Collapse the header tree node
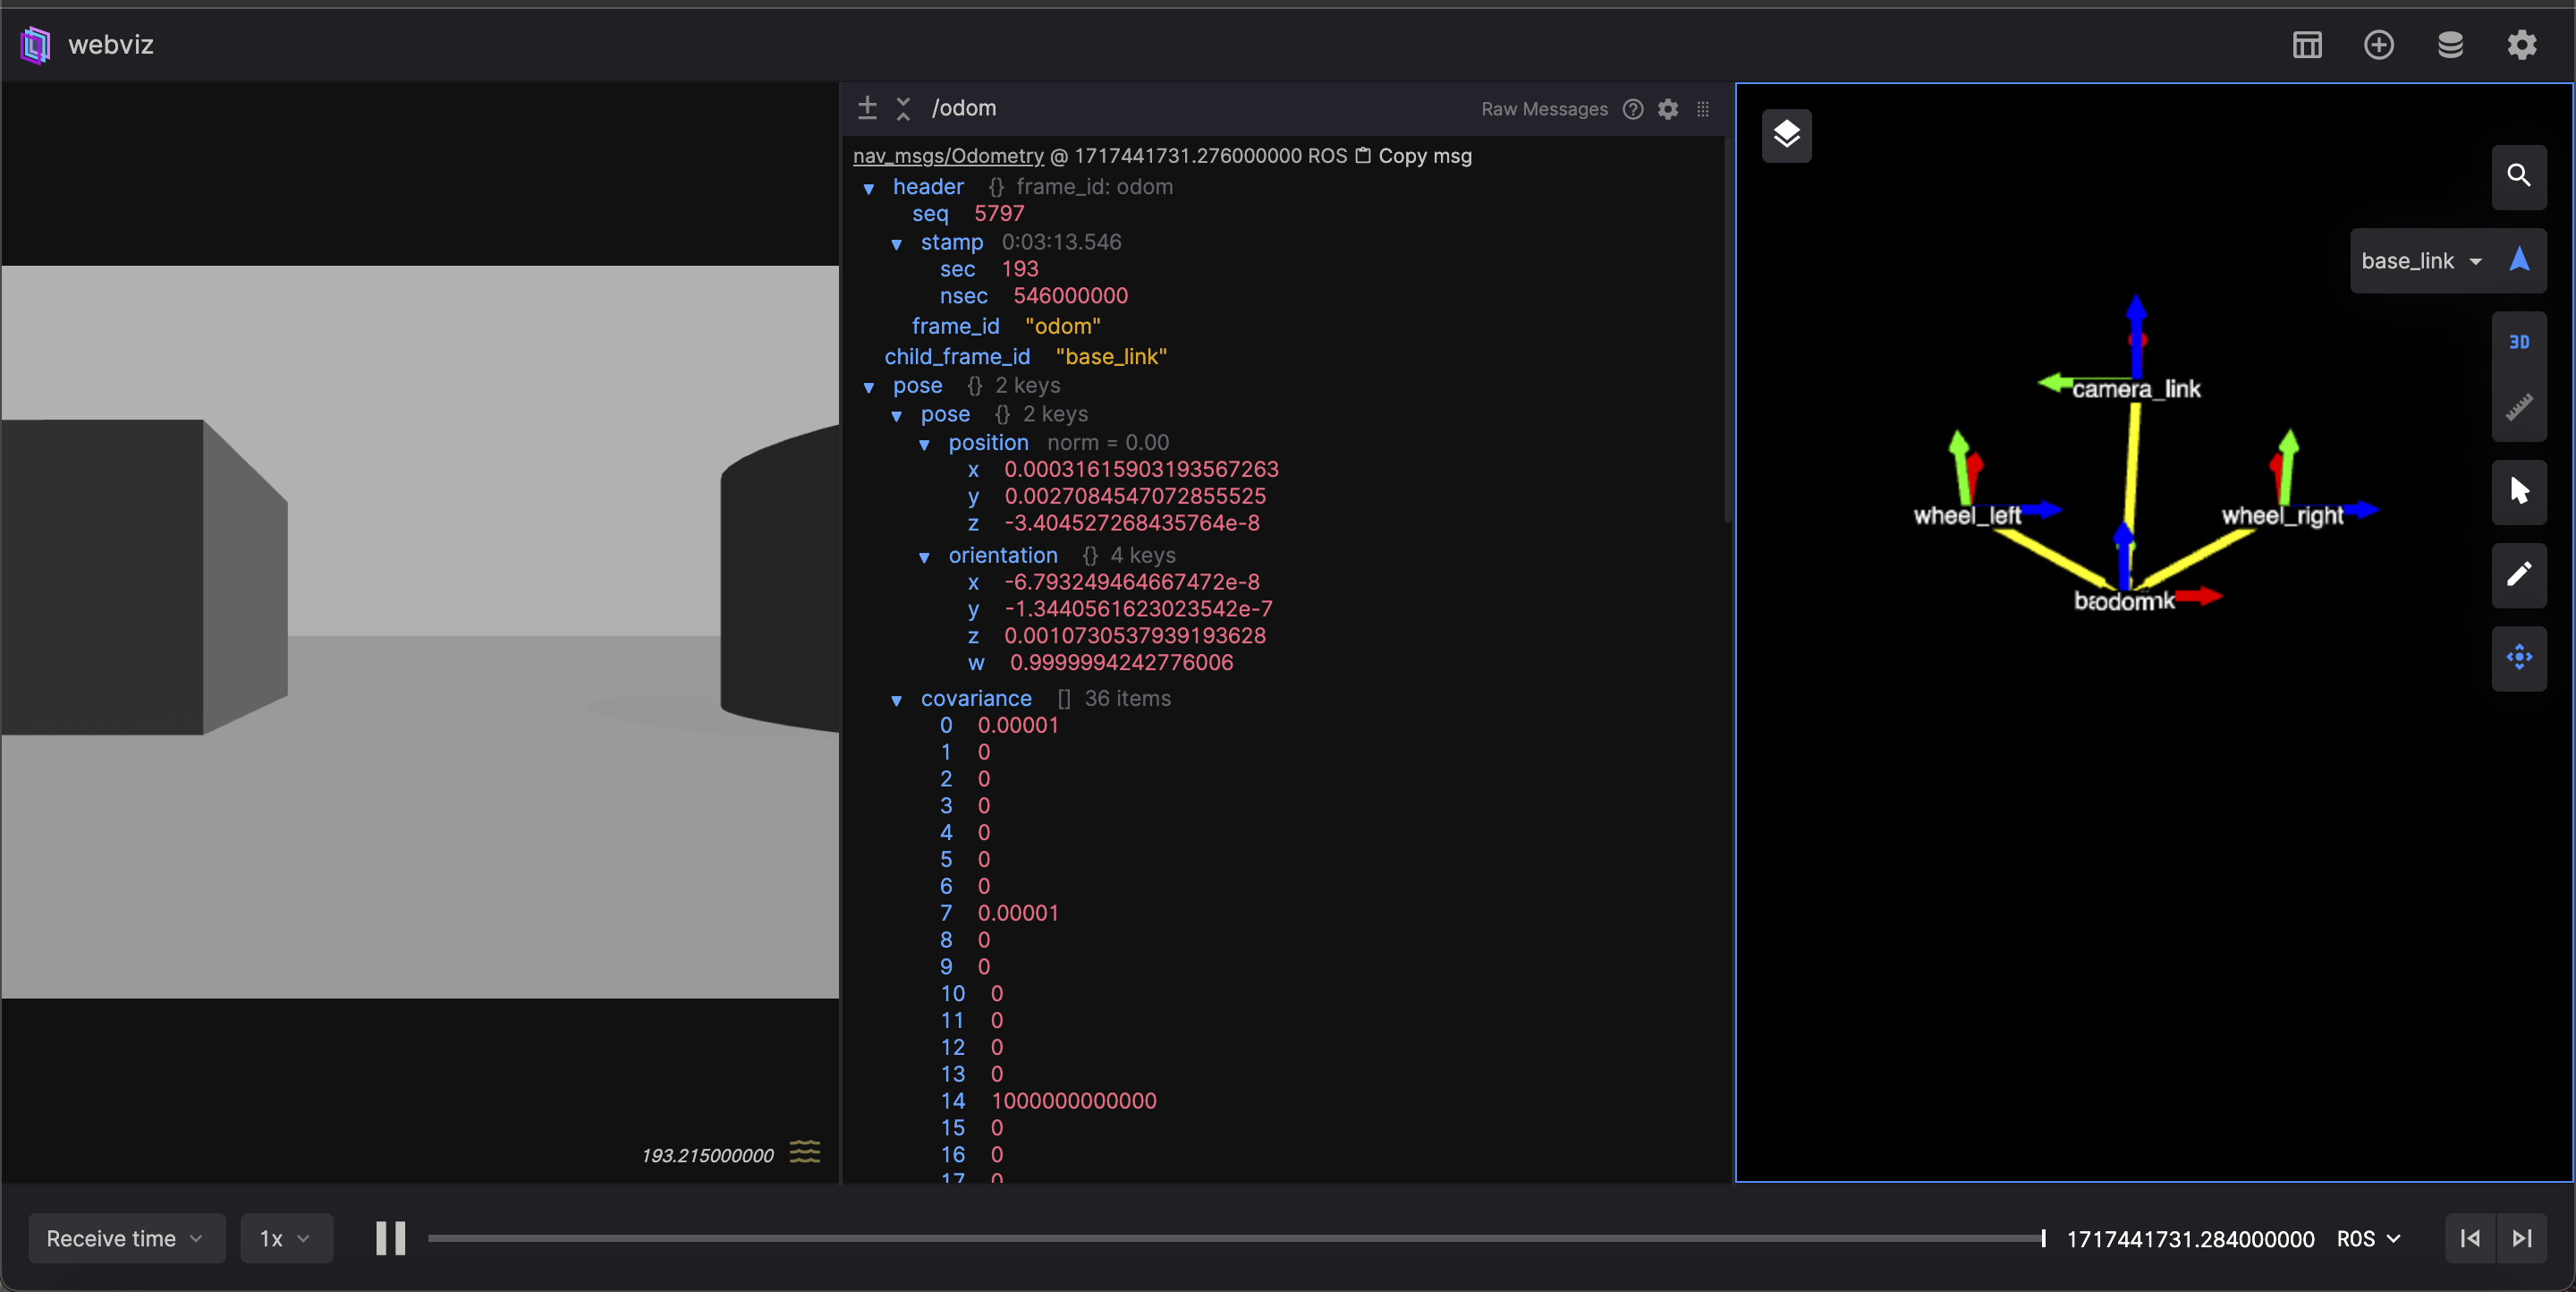This screenshot has height=1292, width=2576. pos(868,188)
